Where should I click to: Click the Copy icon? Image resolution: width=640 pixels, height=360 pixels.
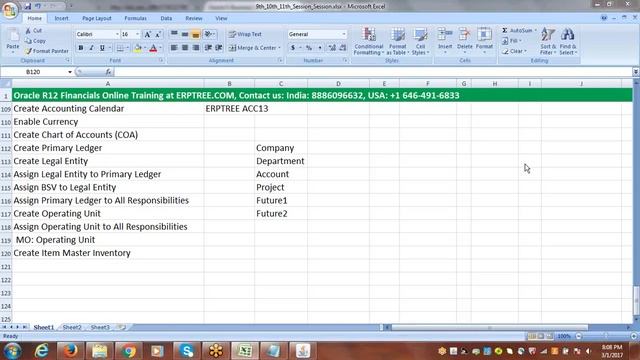point(28,41)
